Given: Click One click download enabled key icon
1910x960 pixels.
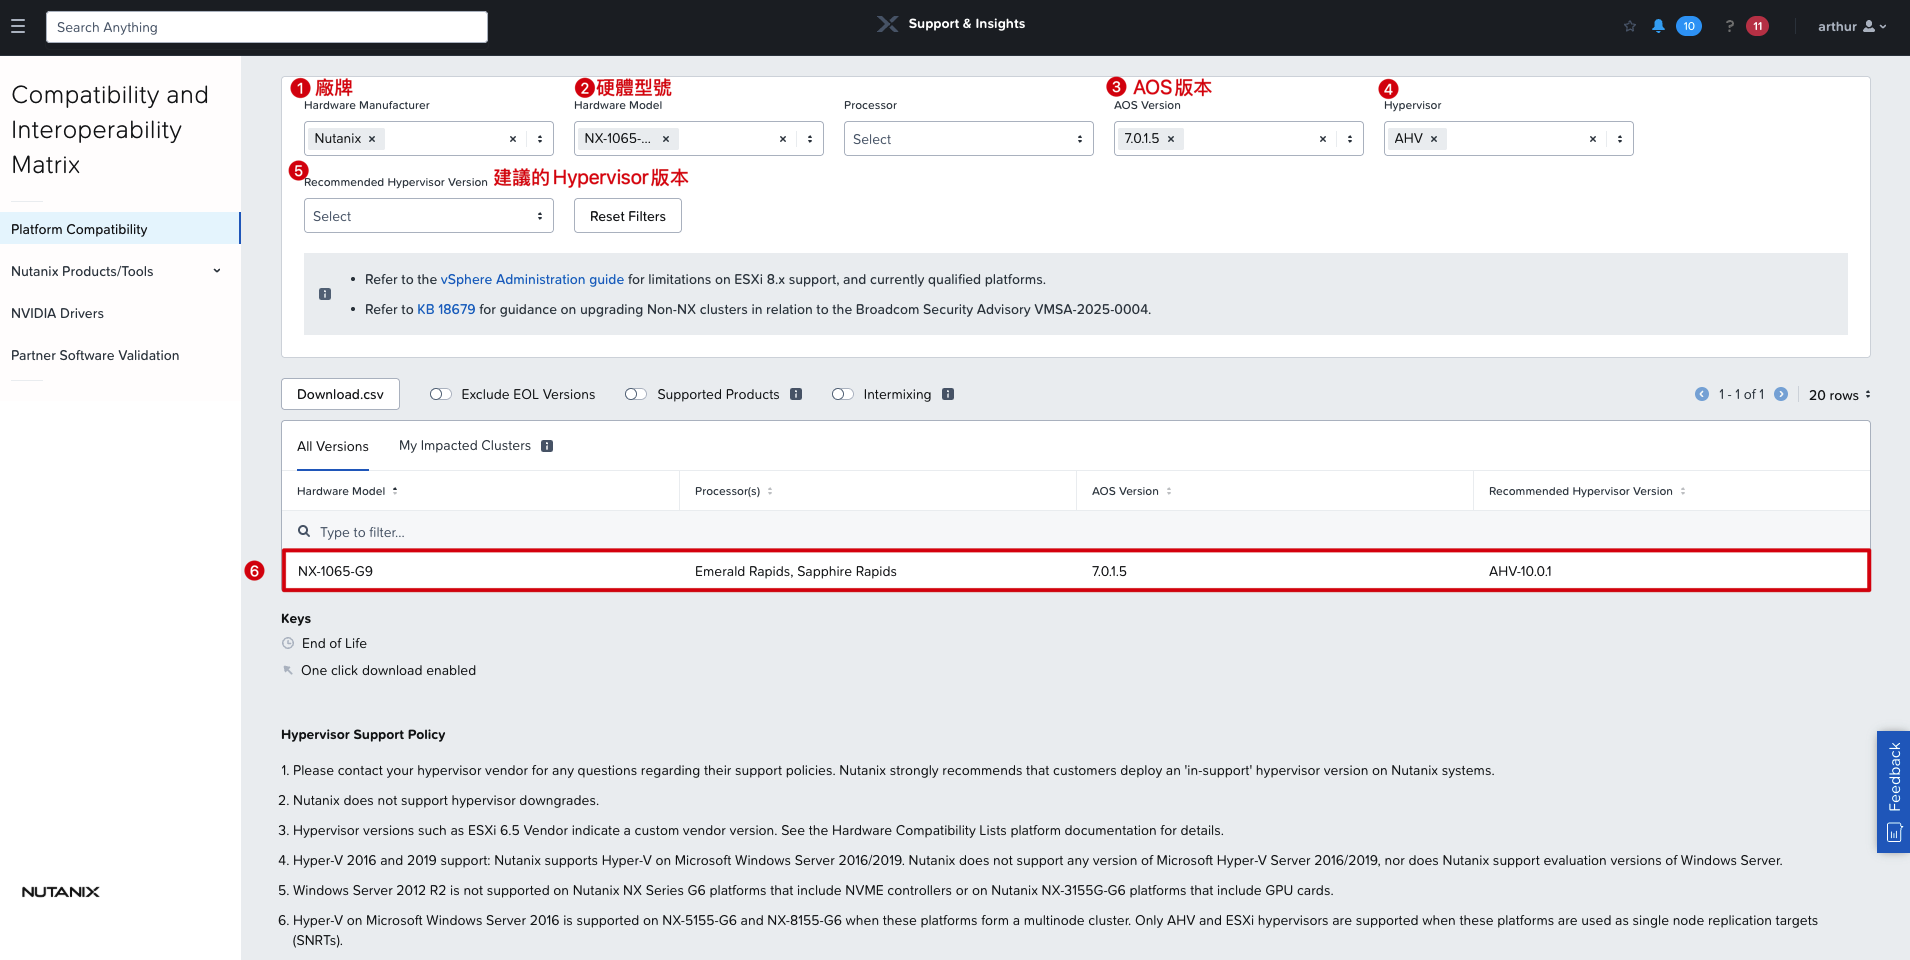Looking at the screenshot, I should pyautogui.click(x=288, y=670).
